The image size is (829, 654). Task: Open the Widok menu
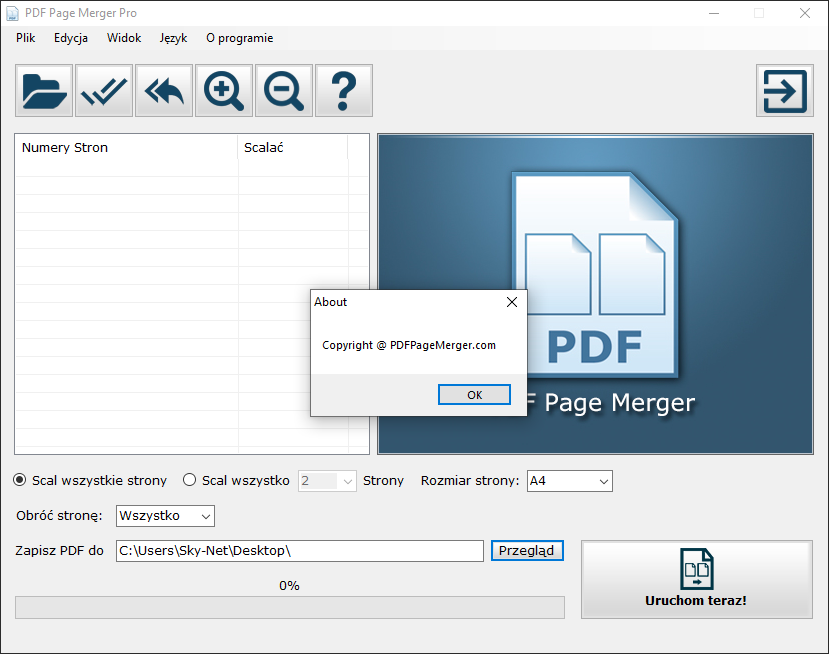(124, 38)
